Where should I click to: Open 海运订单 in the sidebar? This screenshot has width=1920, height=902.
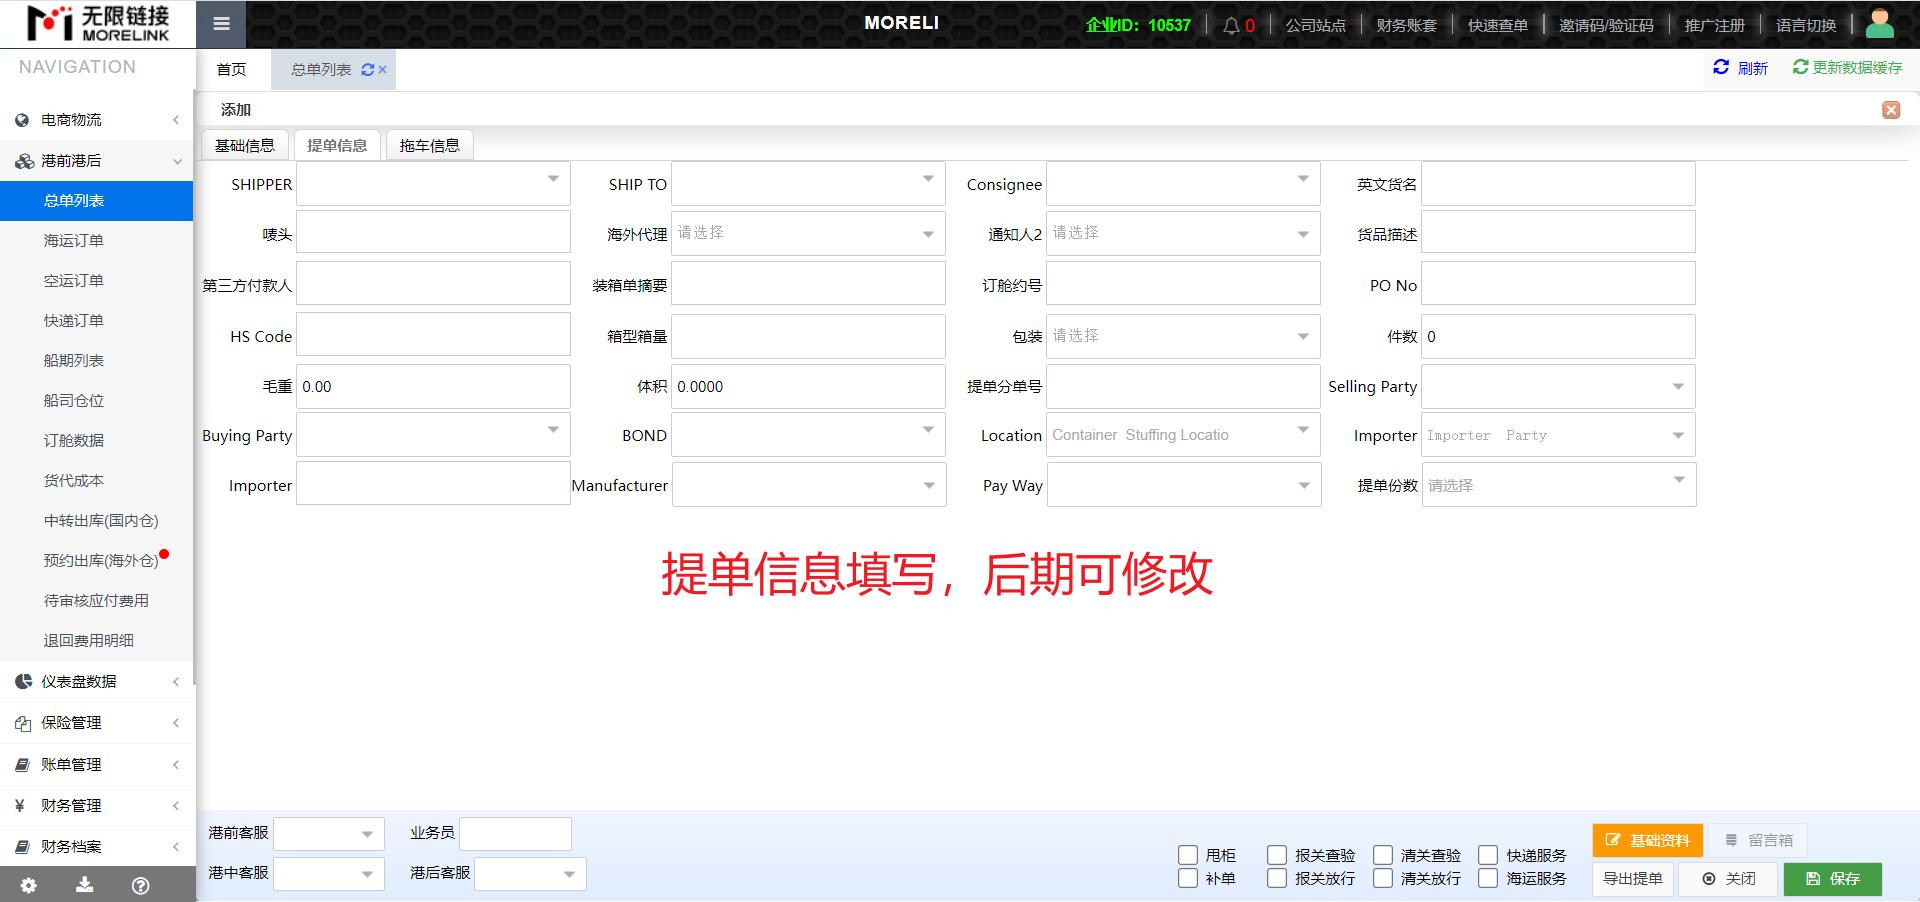74,241
